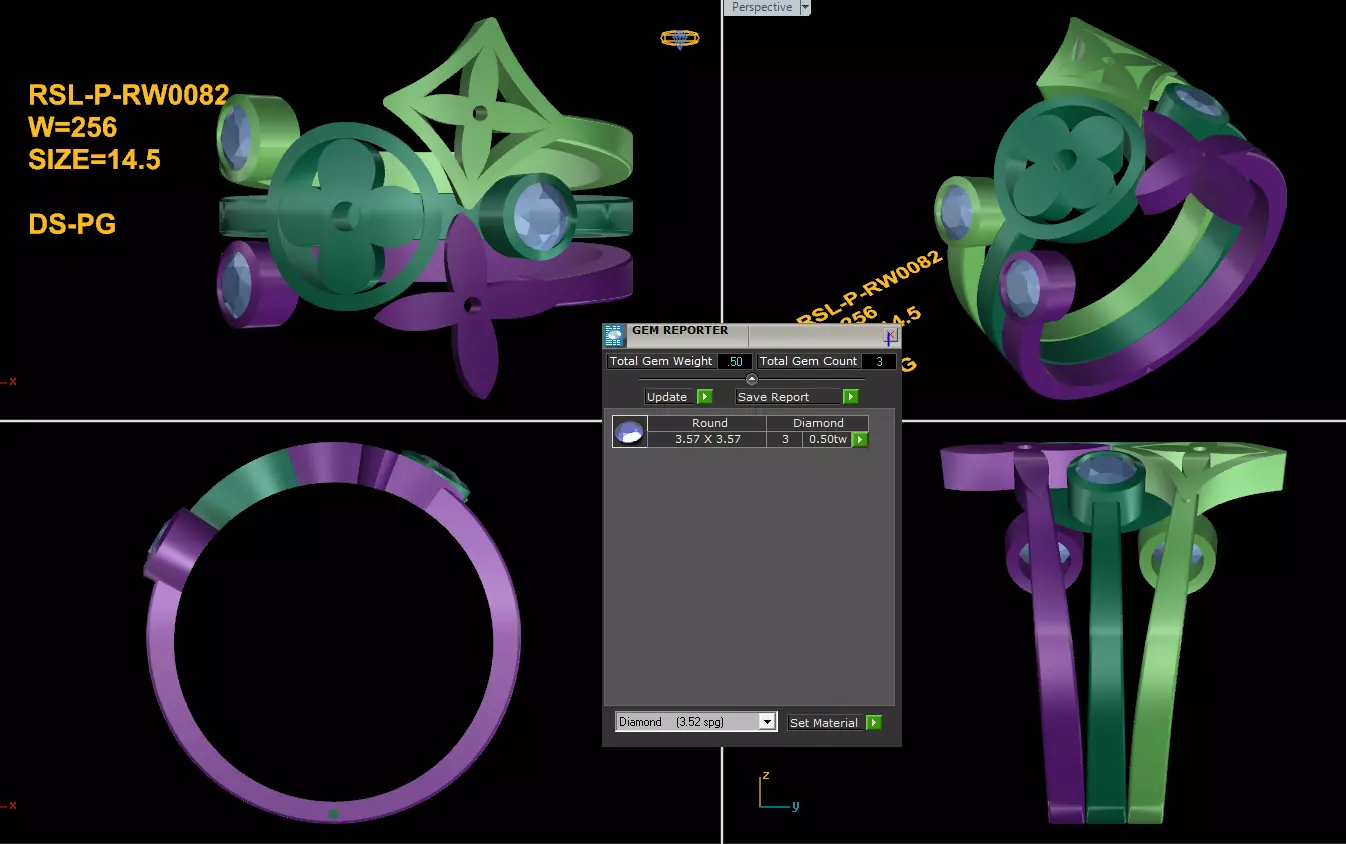Click the Update button label

[667, 397]
